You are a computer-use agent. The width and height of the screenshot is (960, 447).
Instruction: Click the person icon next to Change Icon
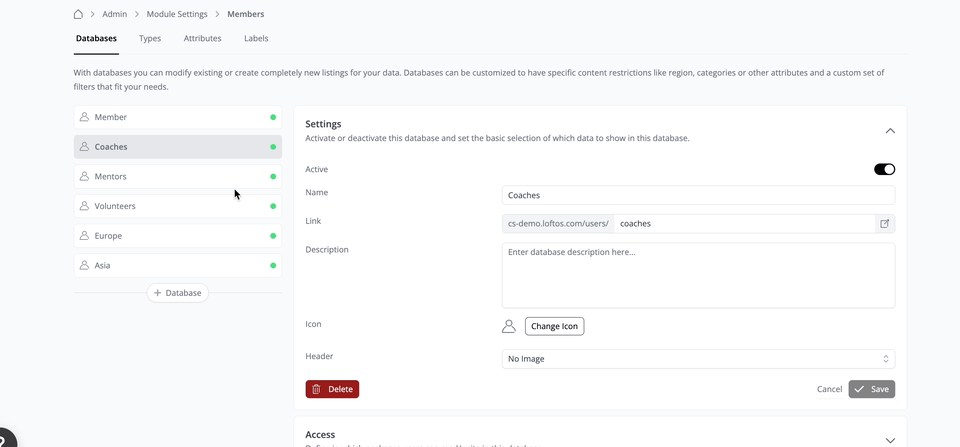pyautogui.click(x=509, y=326)
